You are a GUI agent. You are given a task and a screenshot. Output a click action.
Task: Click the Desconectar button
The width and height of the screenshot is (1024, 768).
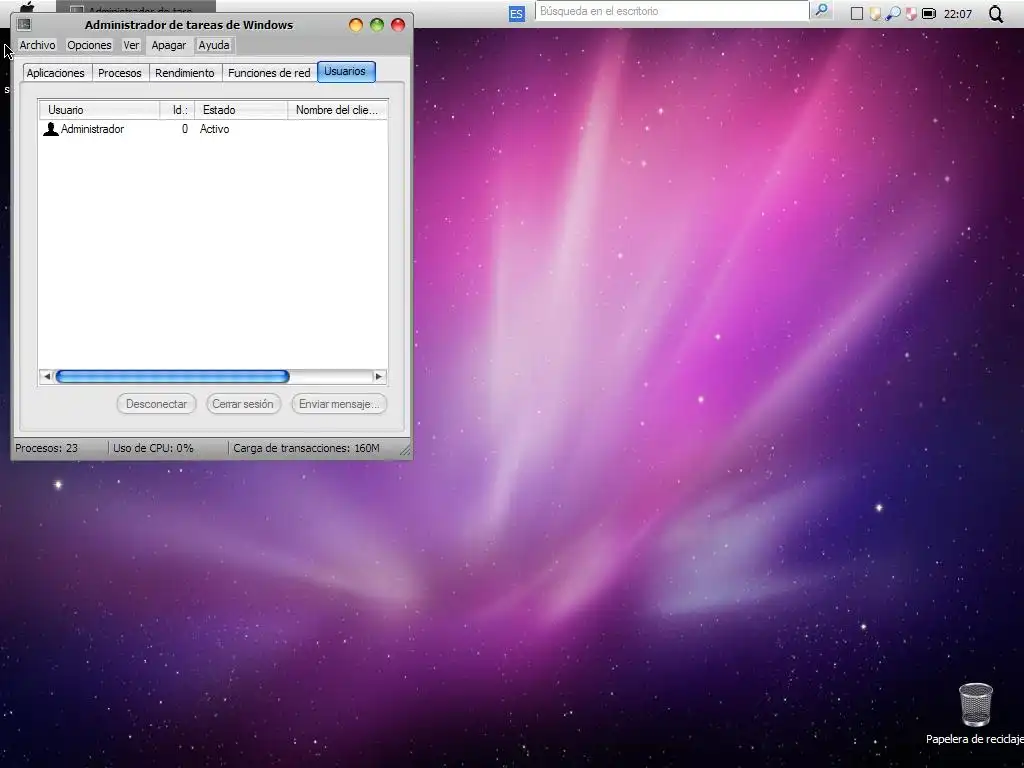pos(156,404)
